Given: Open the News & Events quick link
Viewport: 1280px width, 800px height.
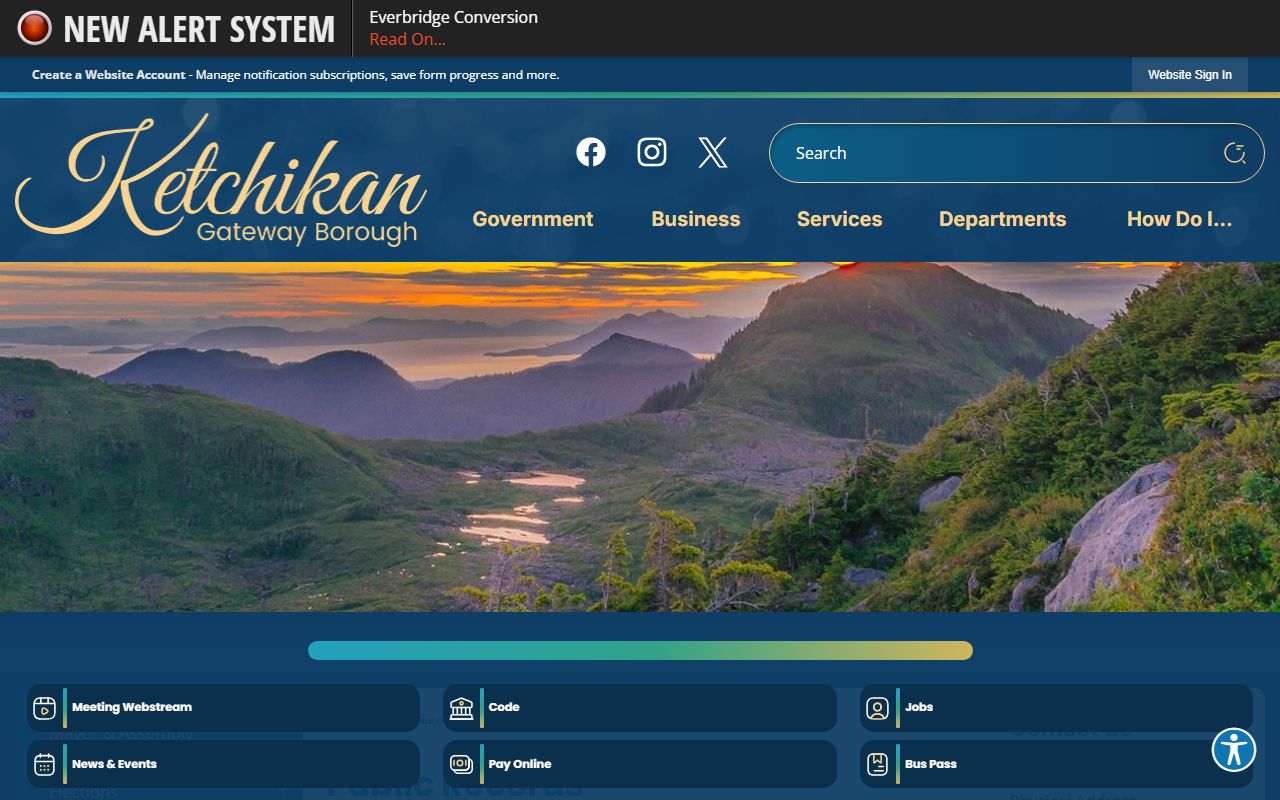Looking at the screenshot, I should tap(223, 764).
